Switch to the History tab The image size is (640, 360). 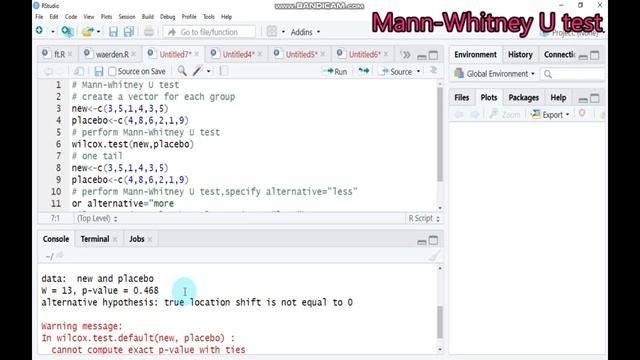click(520, 54)
